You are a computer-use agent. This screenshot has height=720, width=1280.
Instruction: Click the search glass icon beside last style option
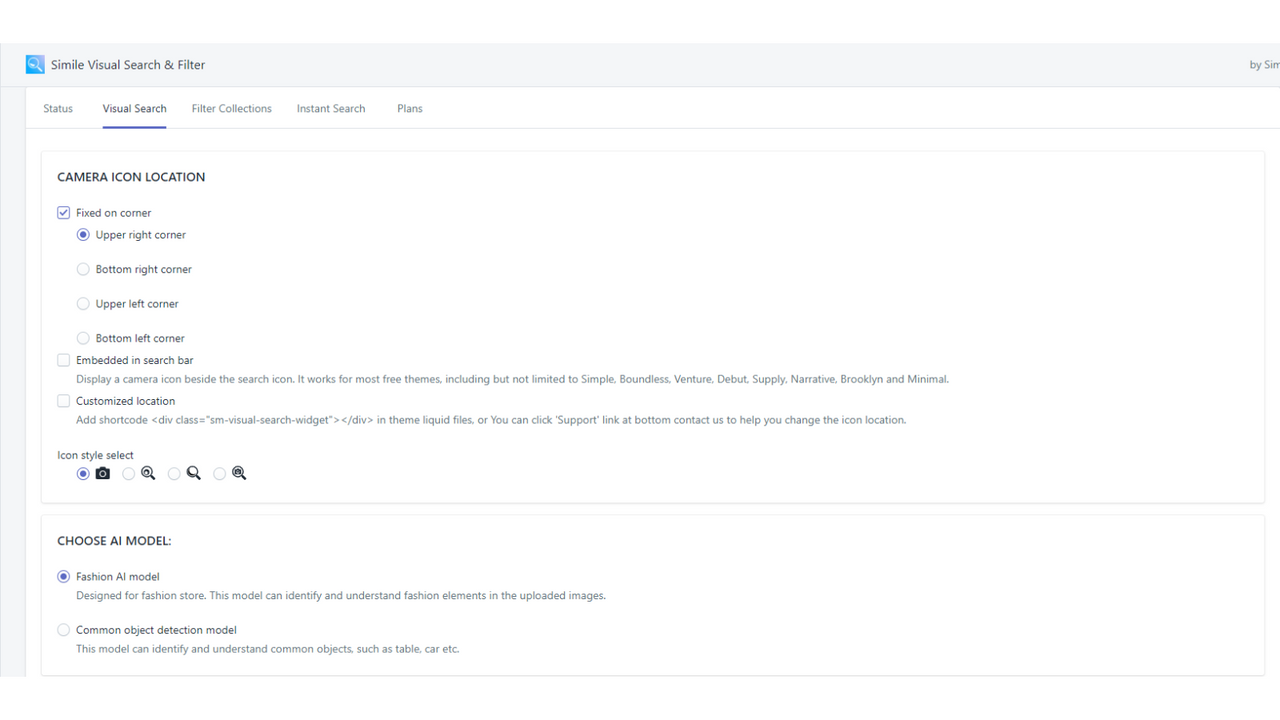point(239,473)
